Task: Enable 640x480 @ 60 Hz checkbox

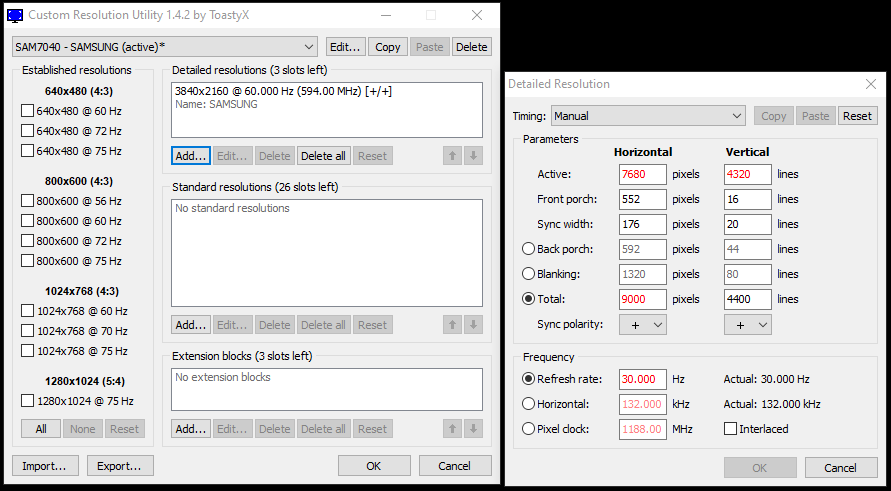Action: click(x=28, y=111)
